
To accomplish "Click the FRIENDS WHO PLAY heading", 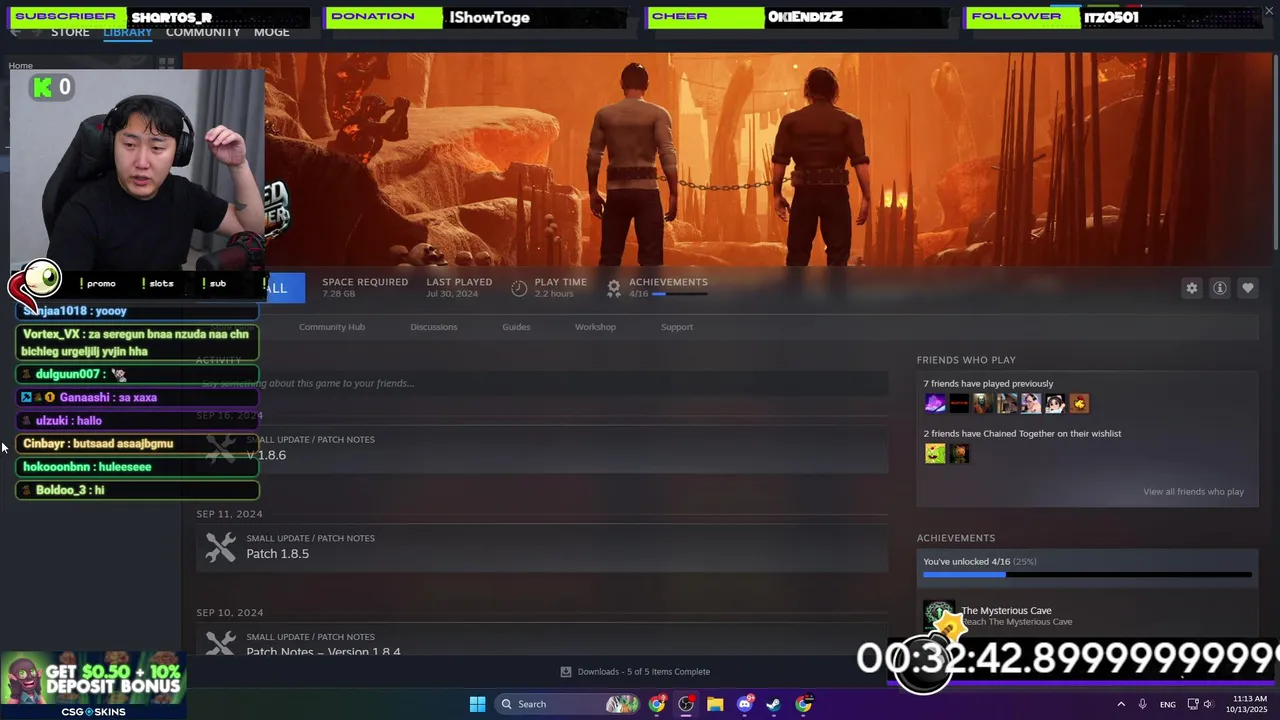I will [x=966, y=360].
